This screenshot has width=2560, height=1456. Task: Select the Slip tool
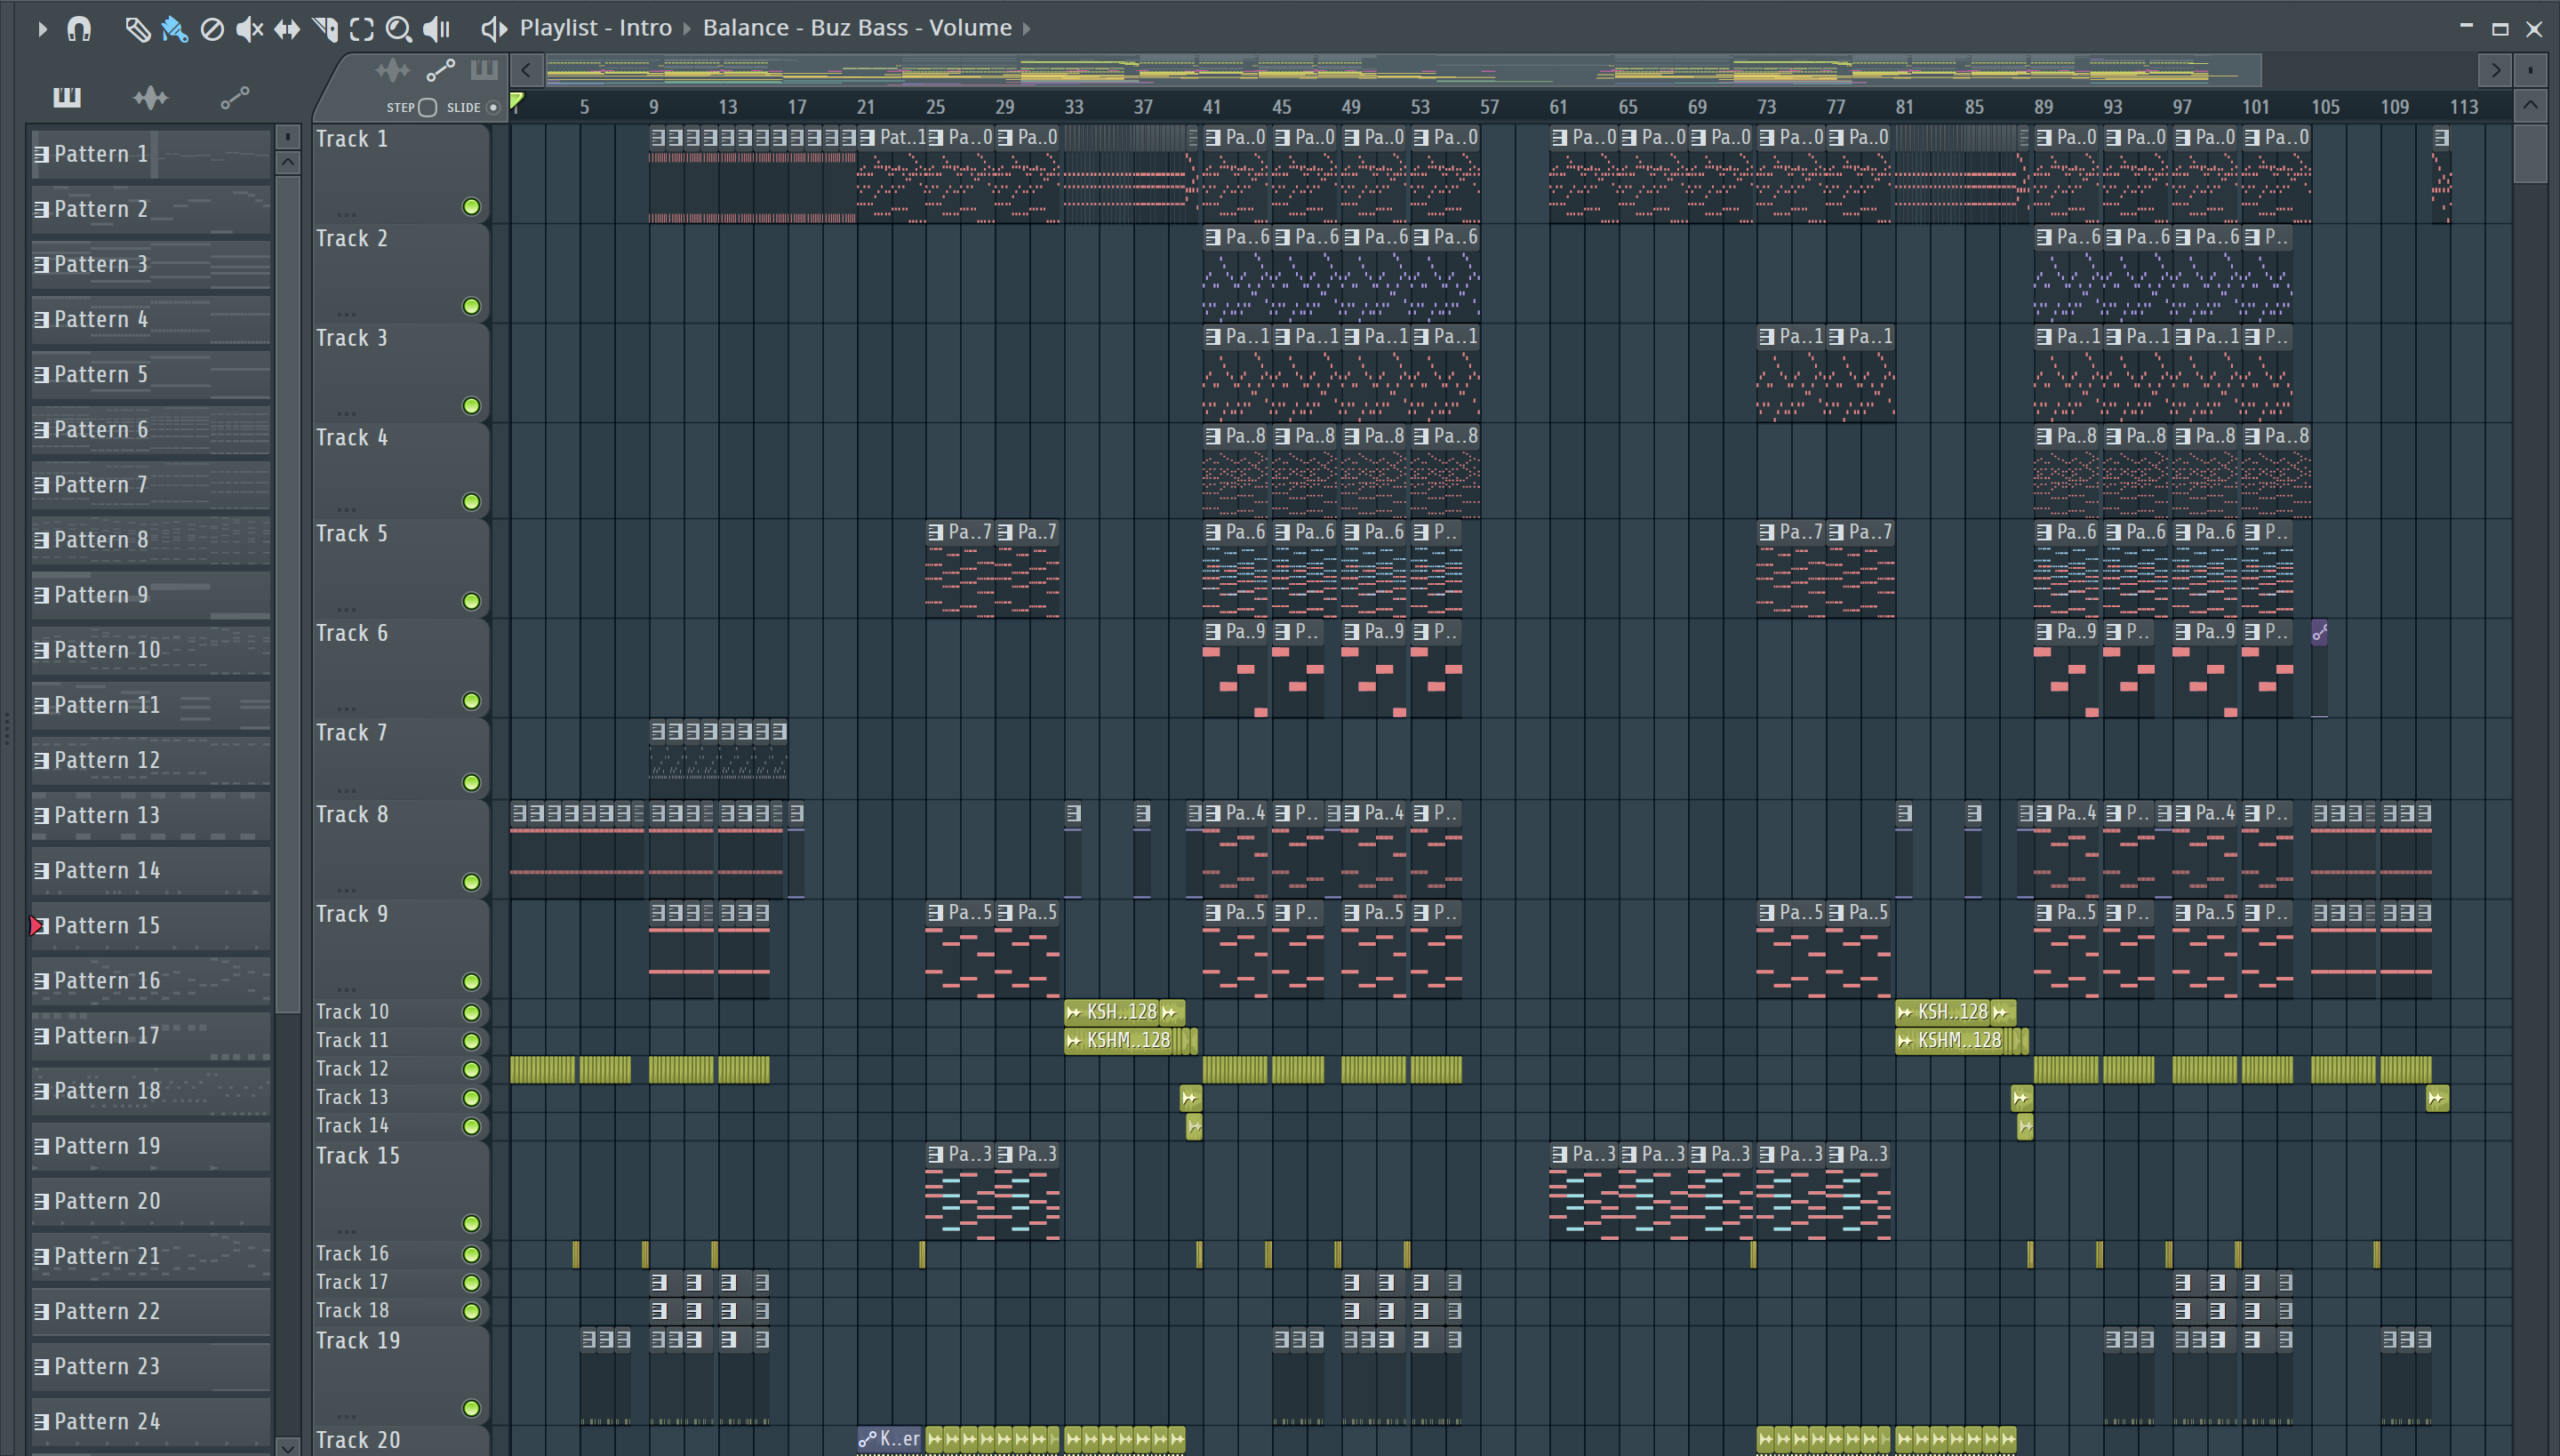[287, 28]
